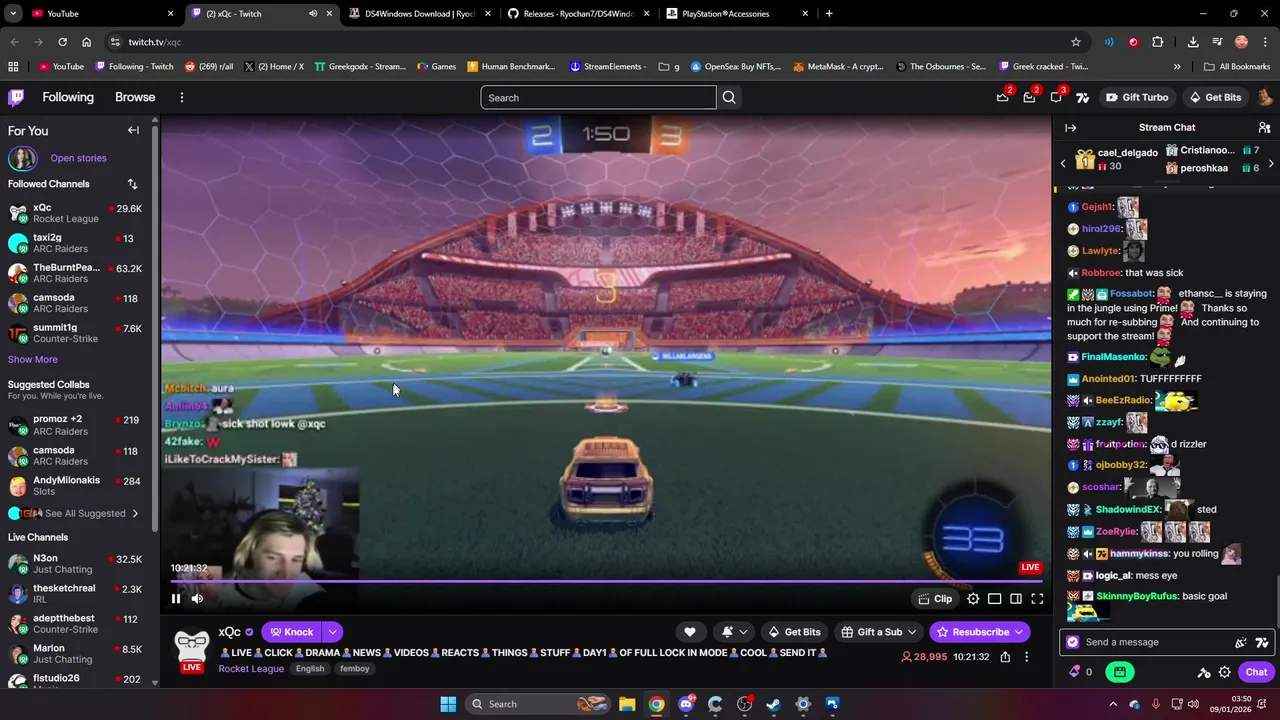This screenshot has width=1280, height=720.
Task: Click the Twitch search field
Action: coord(598,97)
